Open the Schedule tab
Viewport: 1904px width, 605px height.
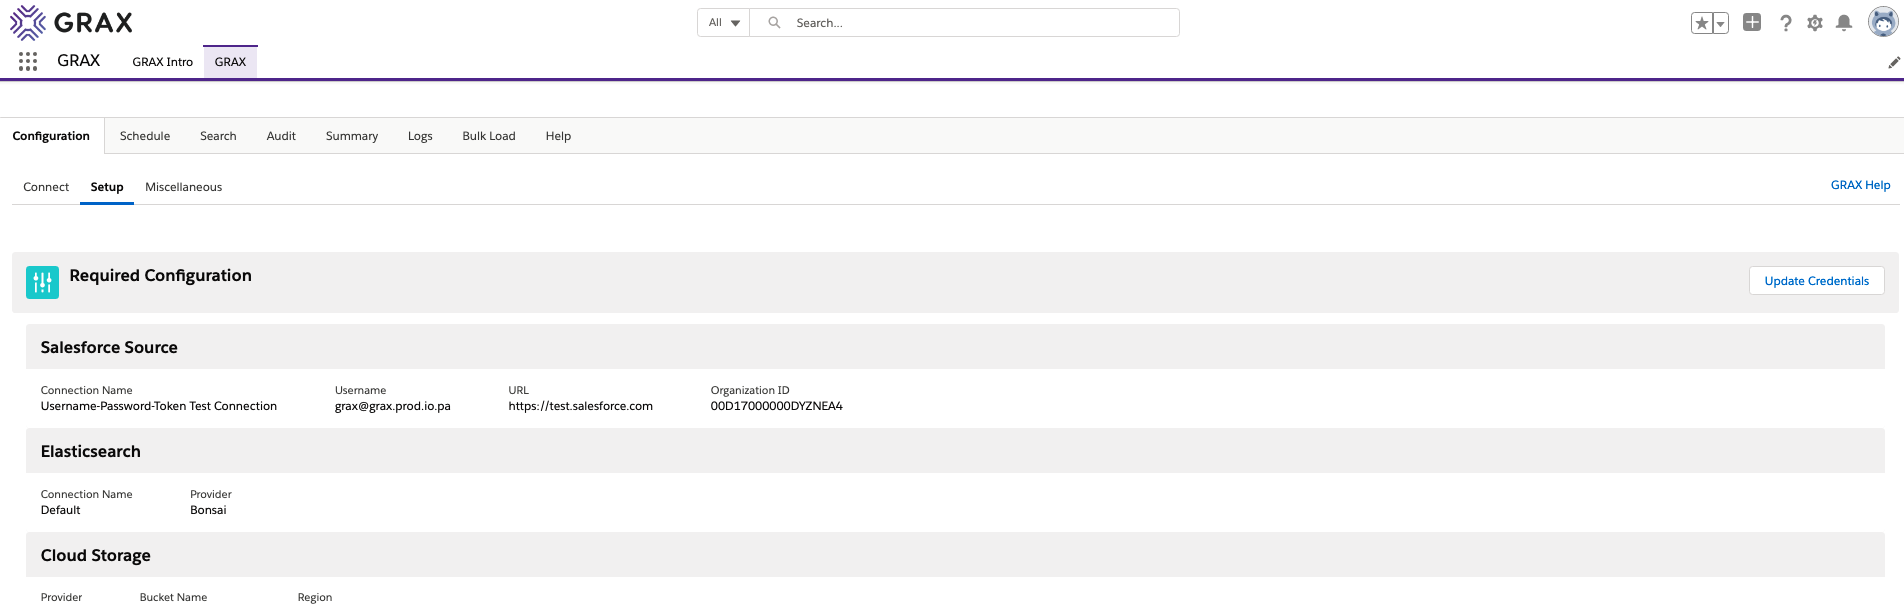(x=145, y=136)
